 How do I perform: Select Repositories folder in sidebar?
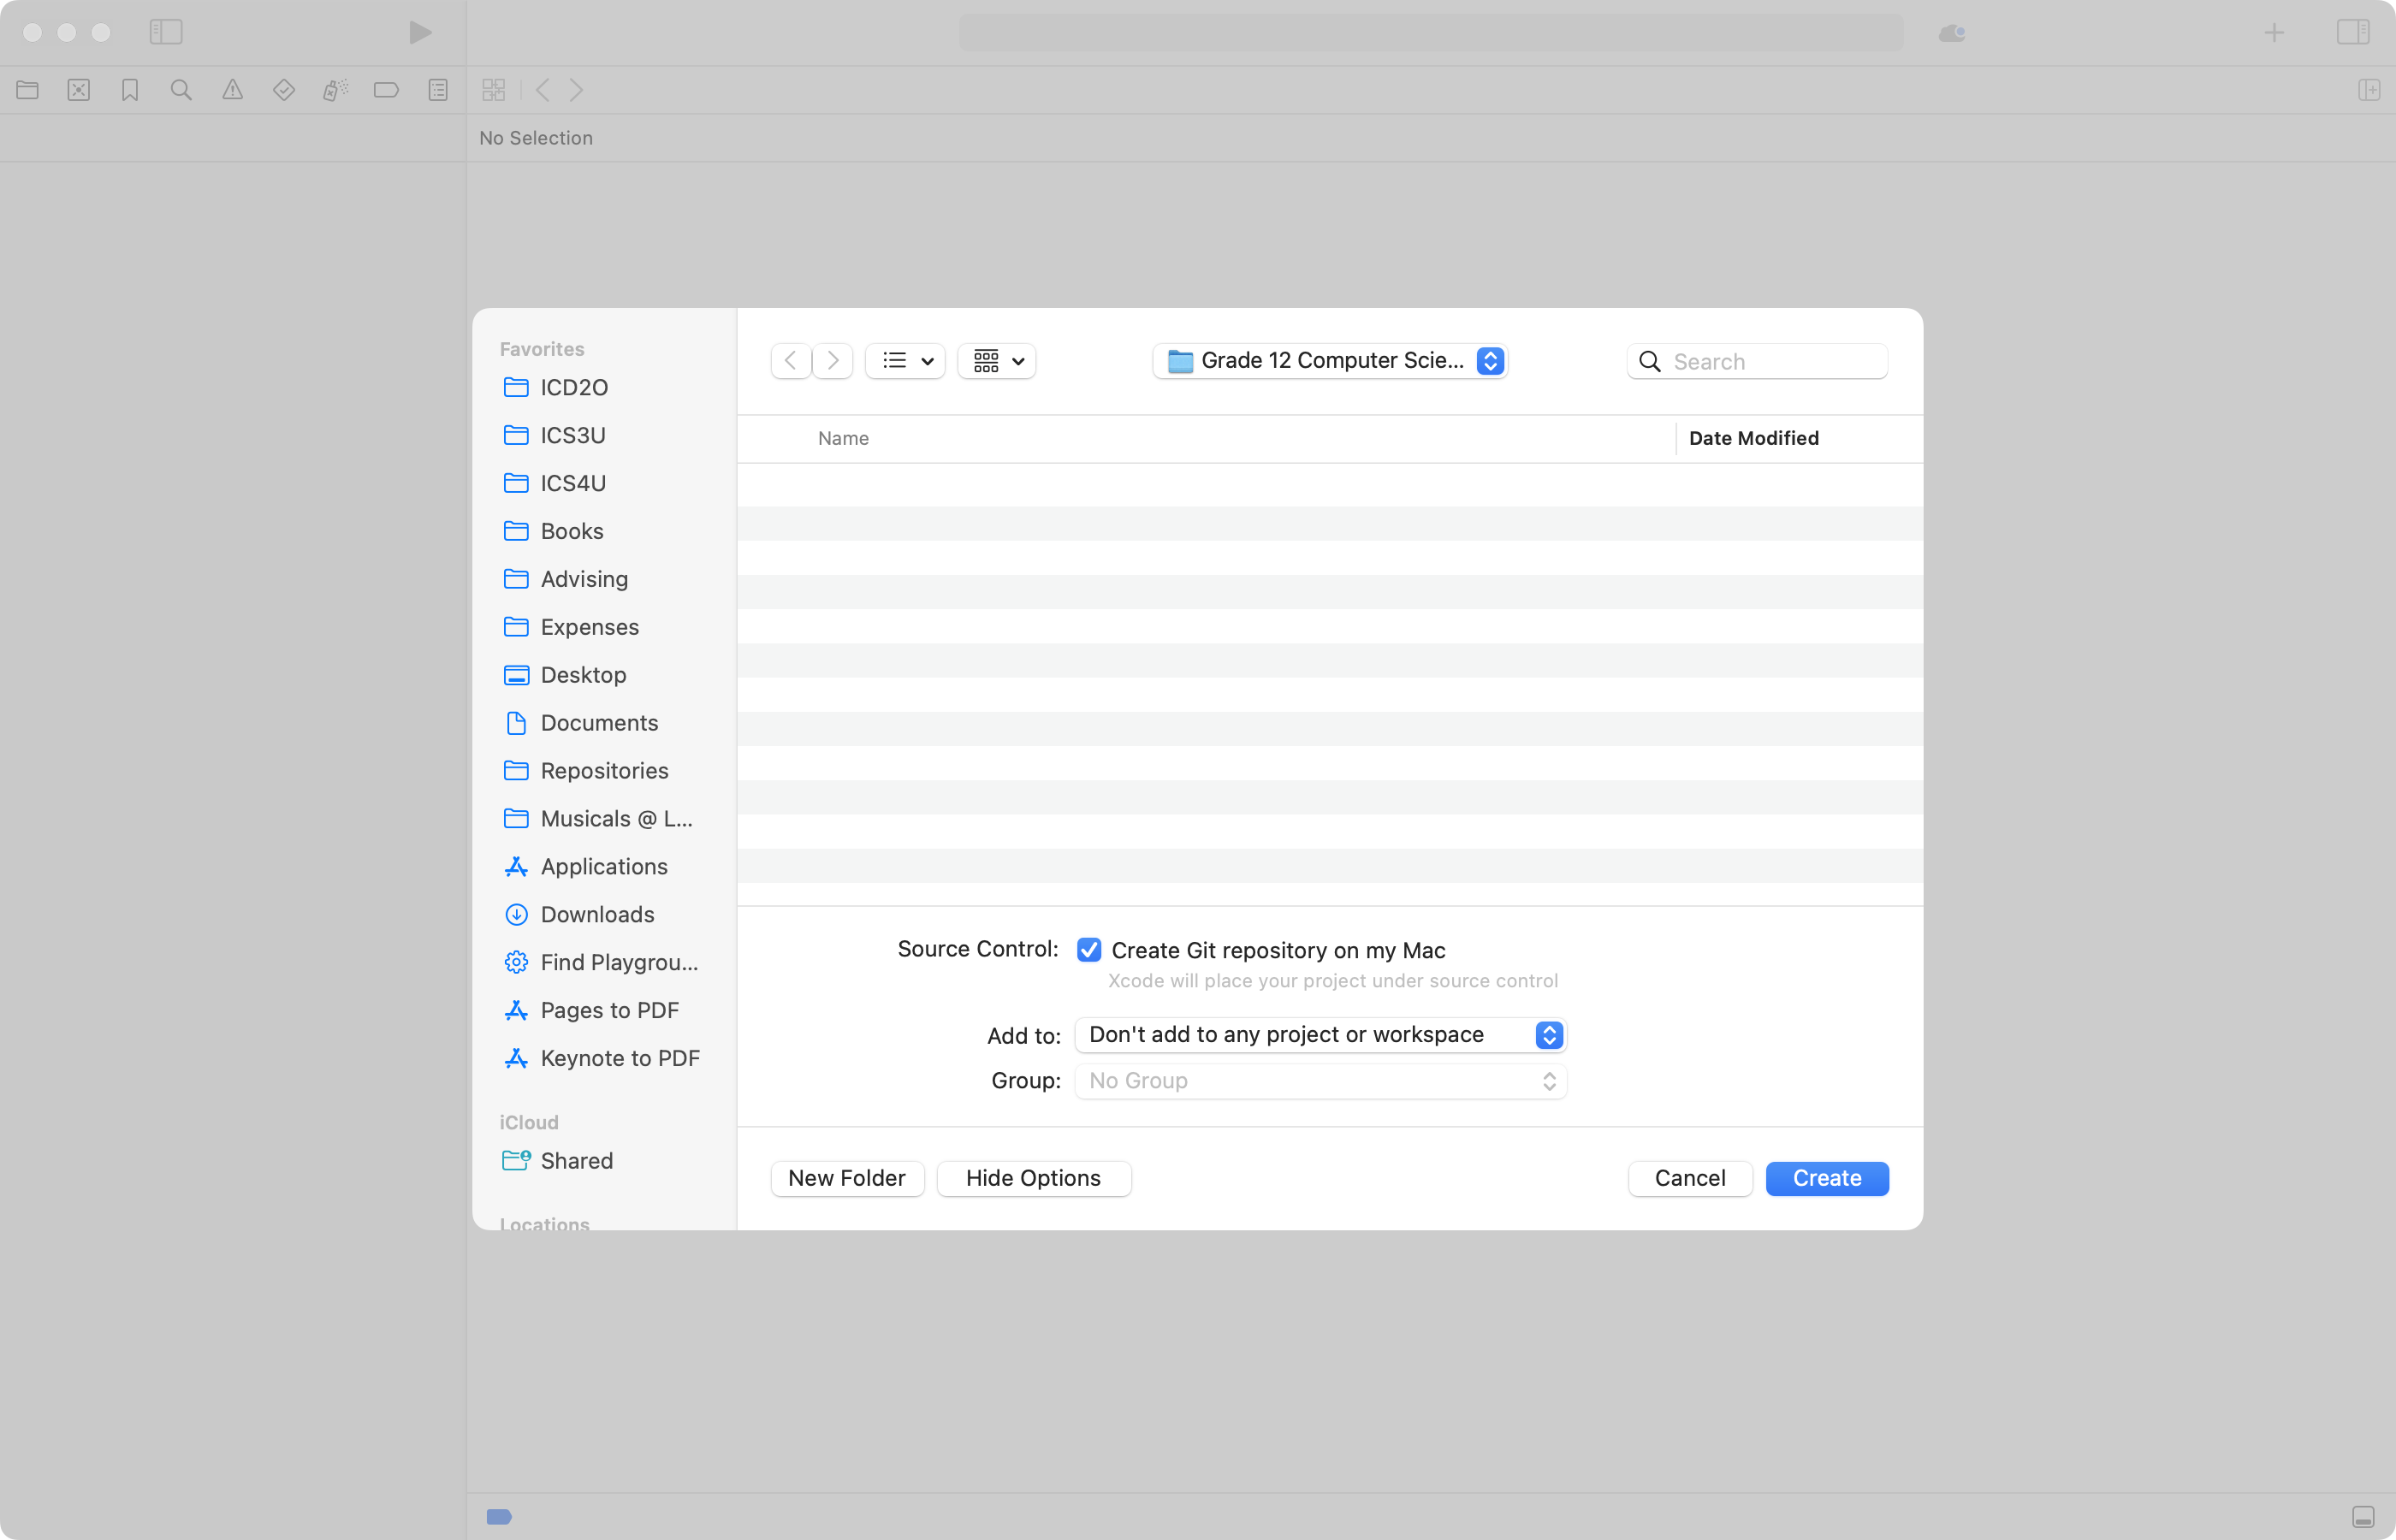tap(604, 770)
